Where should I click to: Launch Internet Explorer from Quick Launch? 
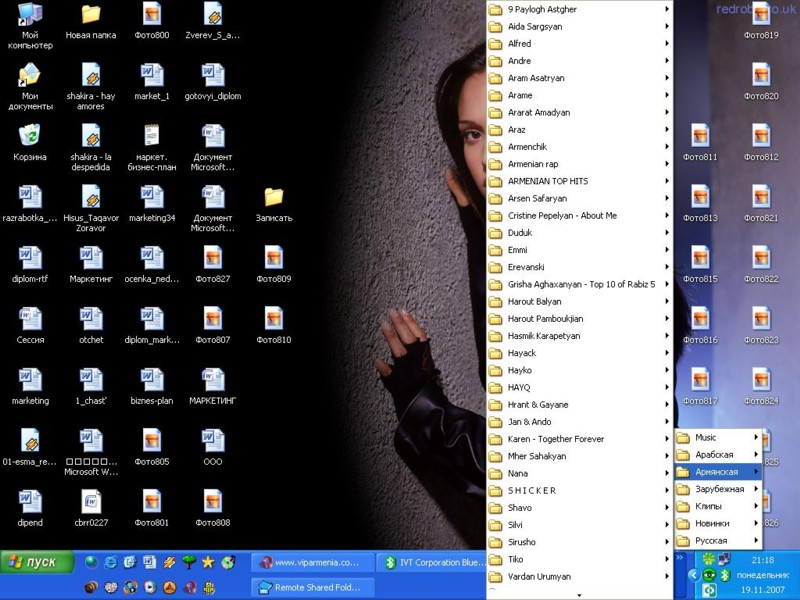tap(111, 563)
